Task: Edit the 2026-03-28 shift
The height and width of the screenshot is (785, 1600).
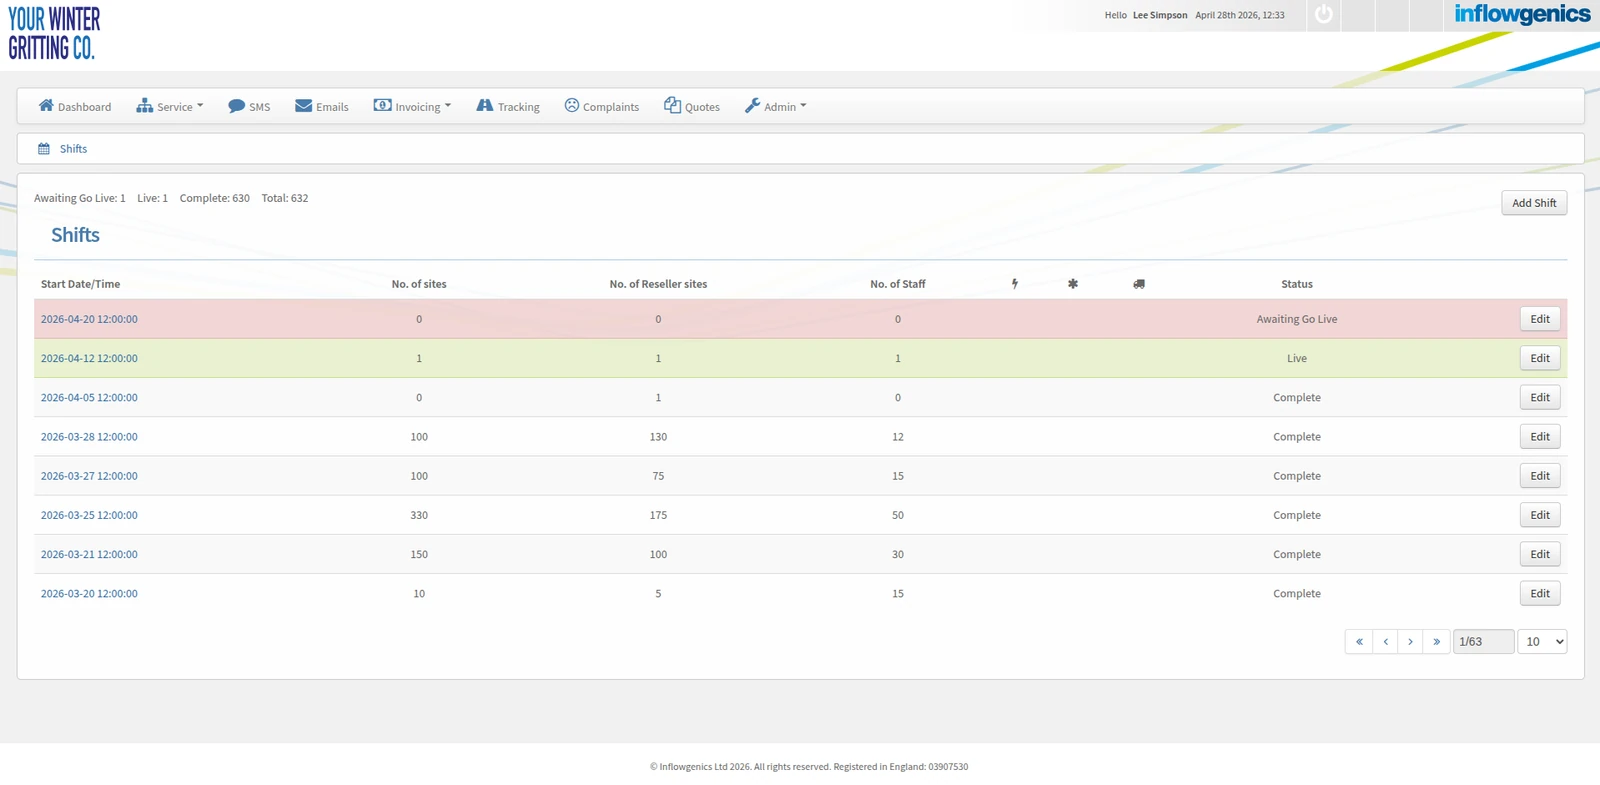Action: (1540, 436)
